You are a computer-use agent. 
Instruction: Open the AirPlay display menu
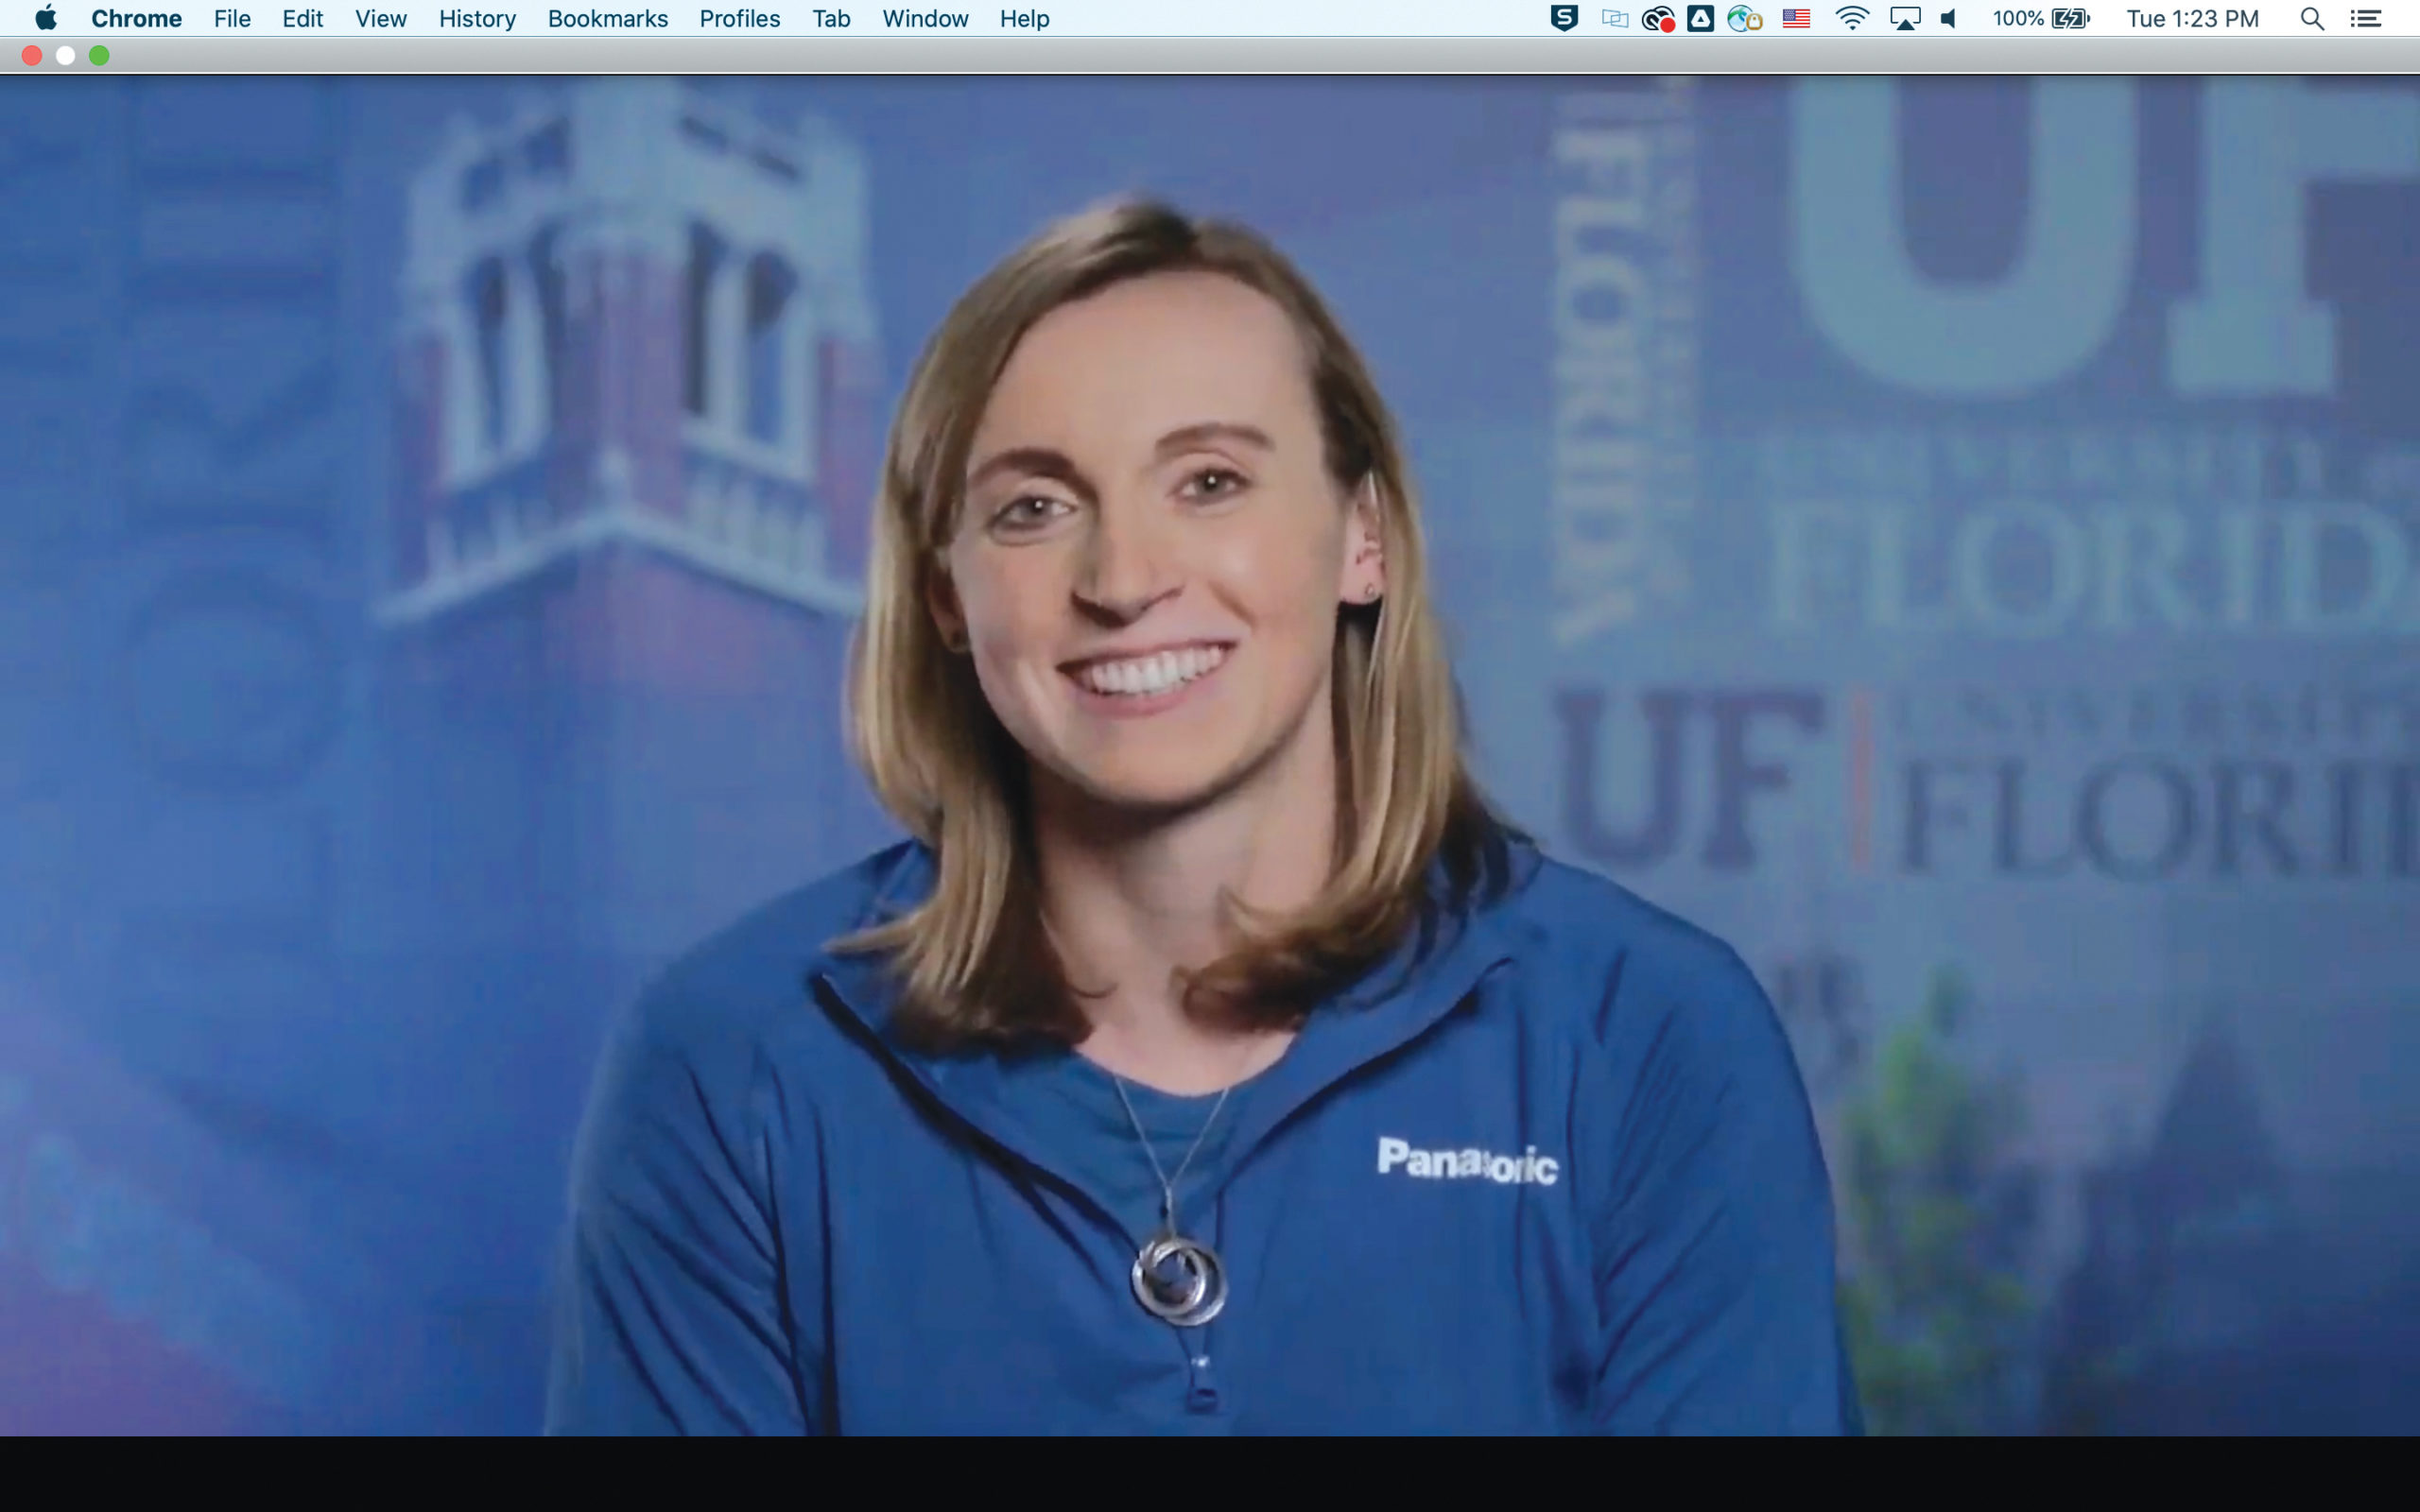coord(1904,18)
